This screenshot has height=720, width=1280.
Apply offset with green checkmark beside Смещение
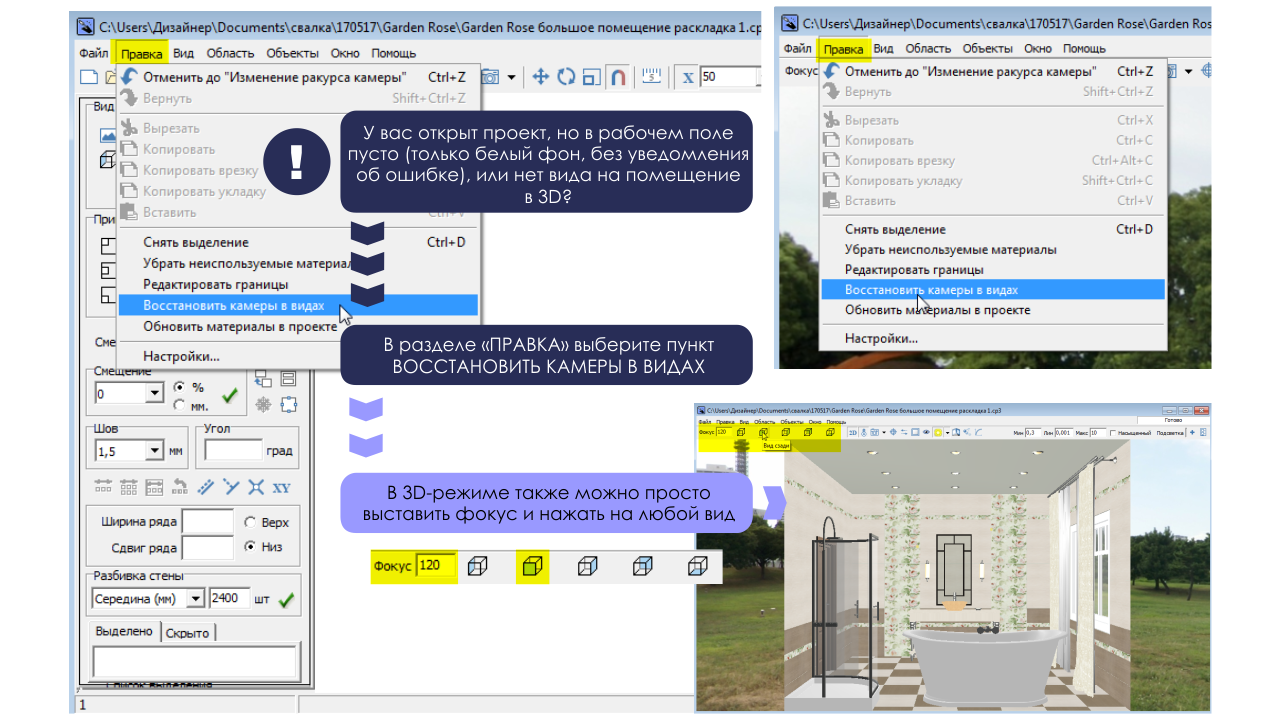click(x=229, y=395)
